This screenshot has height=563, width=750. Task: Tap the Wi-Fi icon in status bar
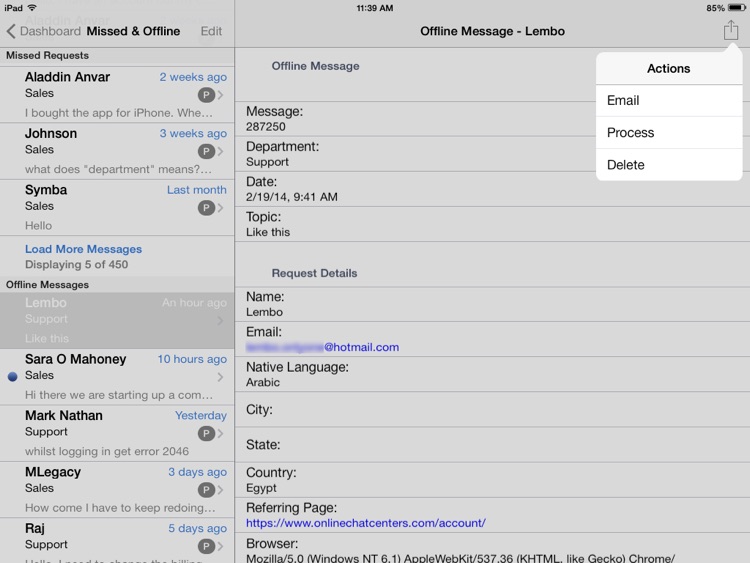tap(32, 8)
